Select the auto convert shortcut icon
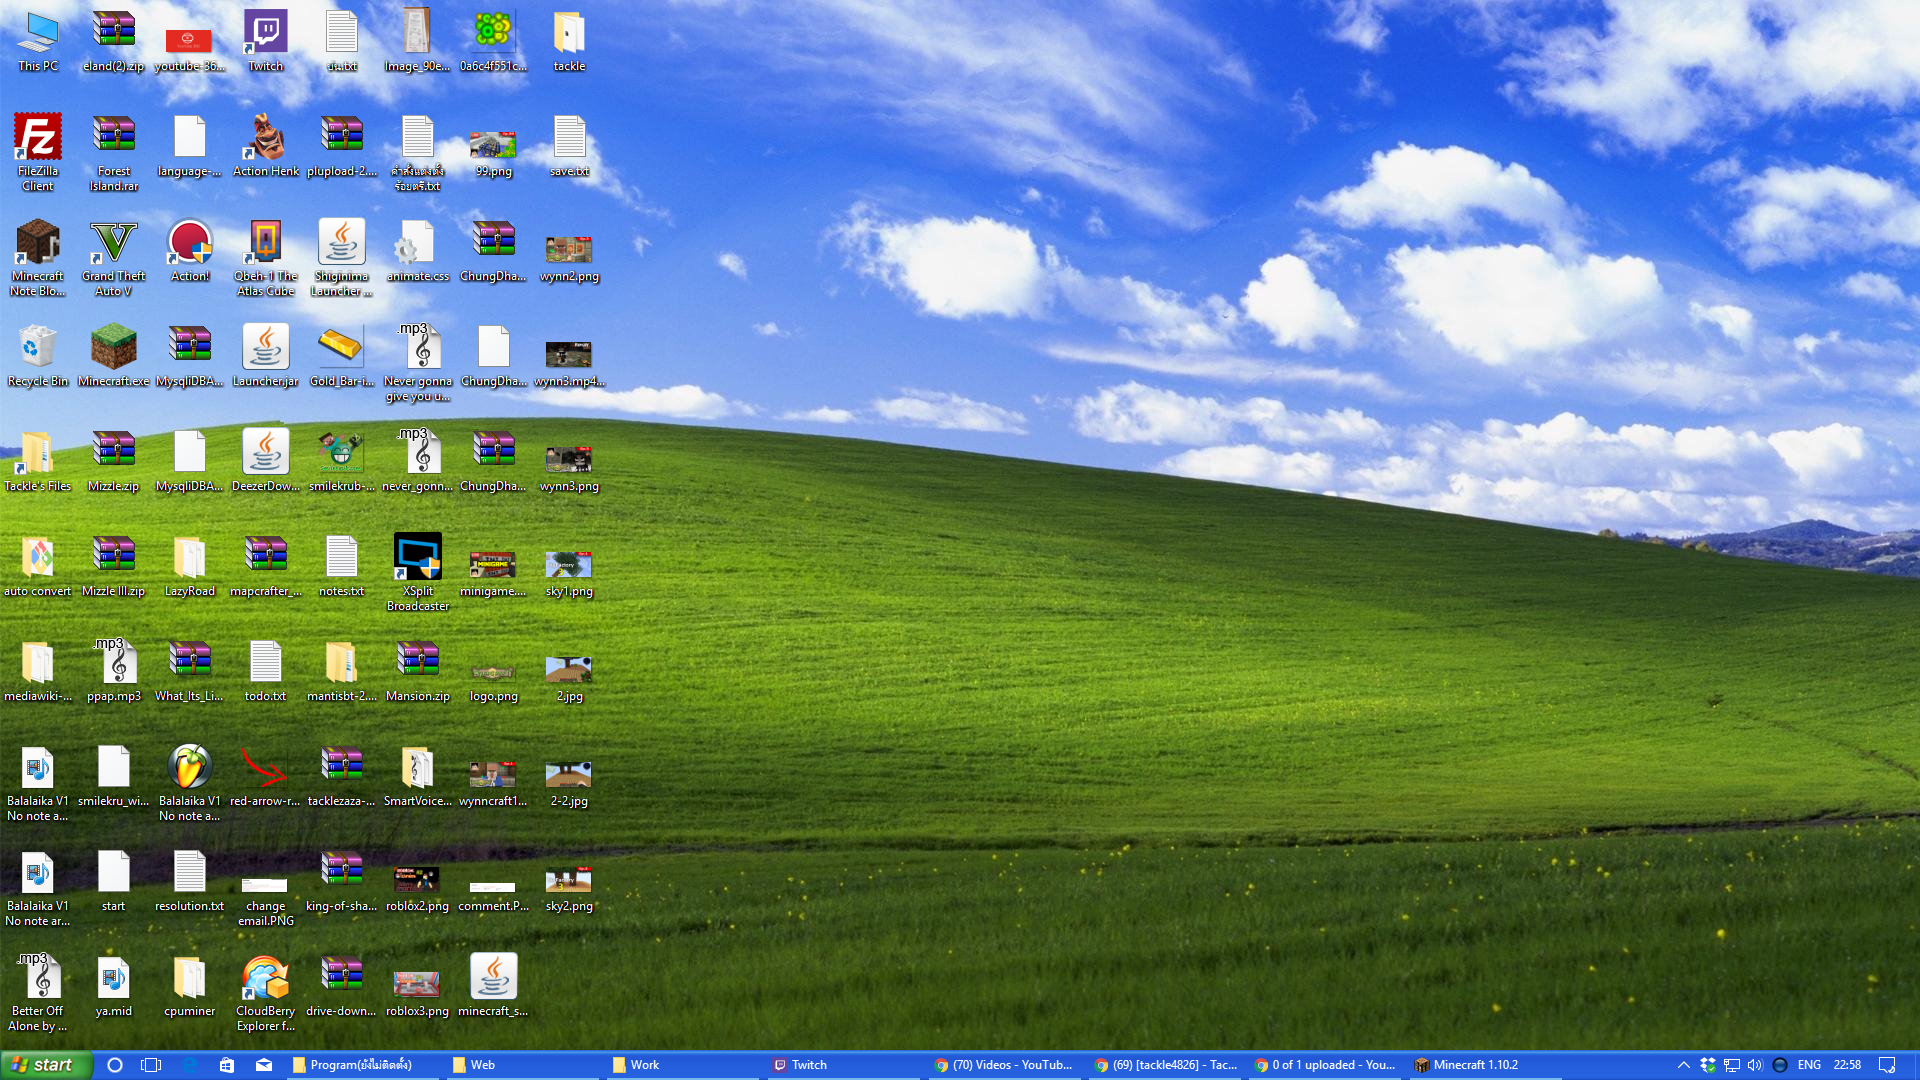Screen dimensions: 1920x1080 click(x=38, y=566)
